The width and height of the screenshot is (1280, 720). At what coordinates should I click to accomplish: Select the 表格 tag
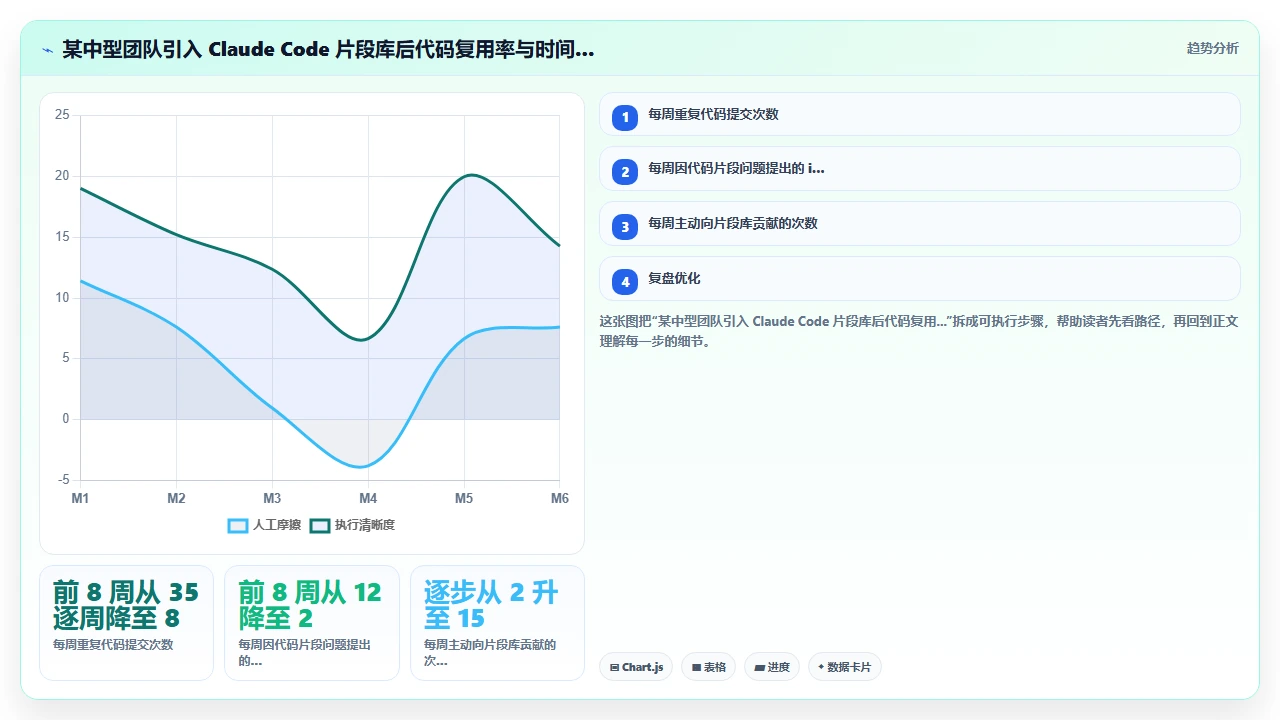tap(709, 667)
